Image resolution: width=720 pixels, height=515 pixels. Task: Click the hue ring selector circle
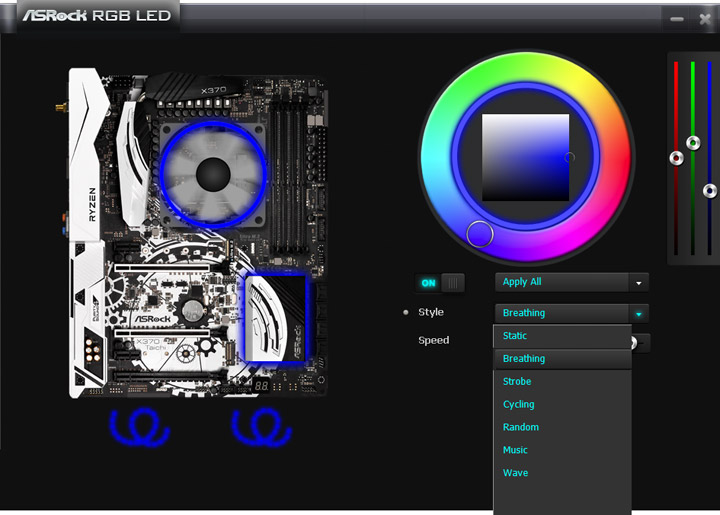click(x=479, y=234)
